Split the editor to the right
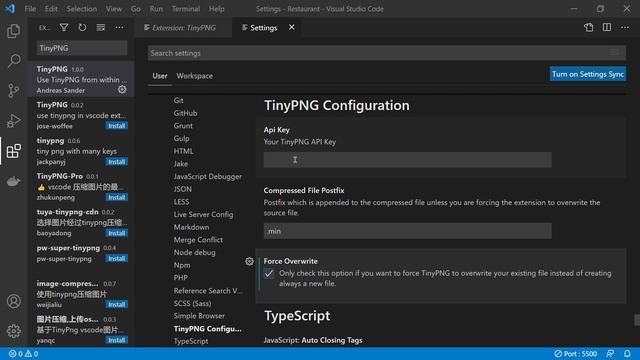This screenshot has width=640, height=360. 607,27
